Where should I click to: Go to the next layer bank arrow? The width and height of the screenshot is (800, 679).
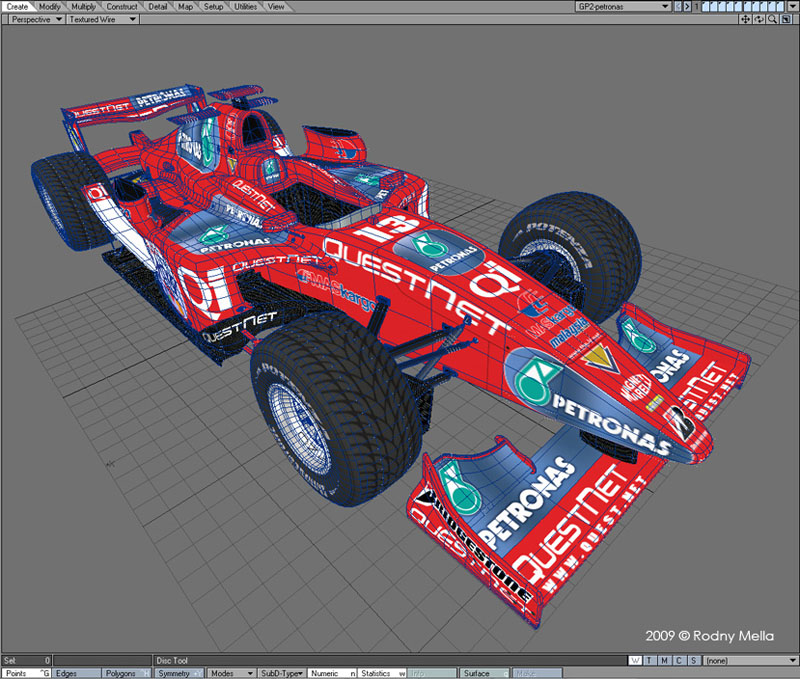pyautogui.click(x=685, y=6)
